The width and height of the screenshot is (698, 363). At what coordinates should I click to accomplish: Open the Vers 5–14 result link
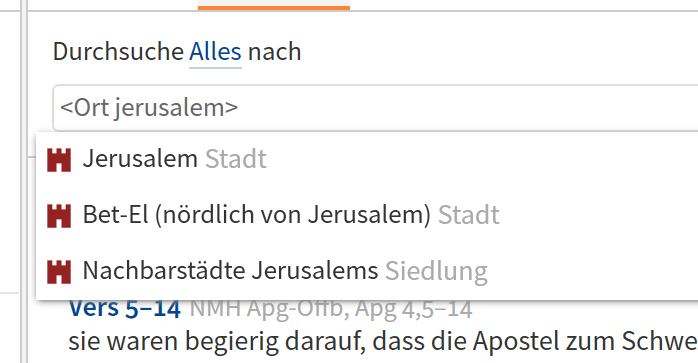point(125,309)
